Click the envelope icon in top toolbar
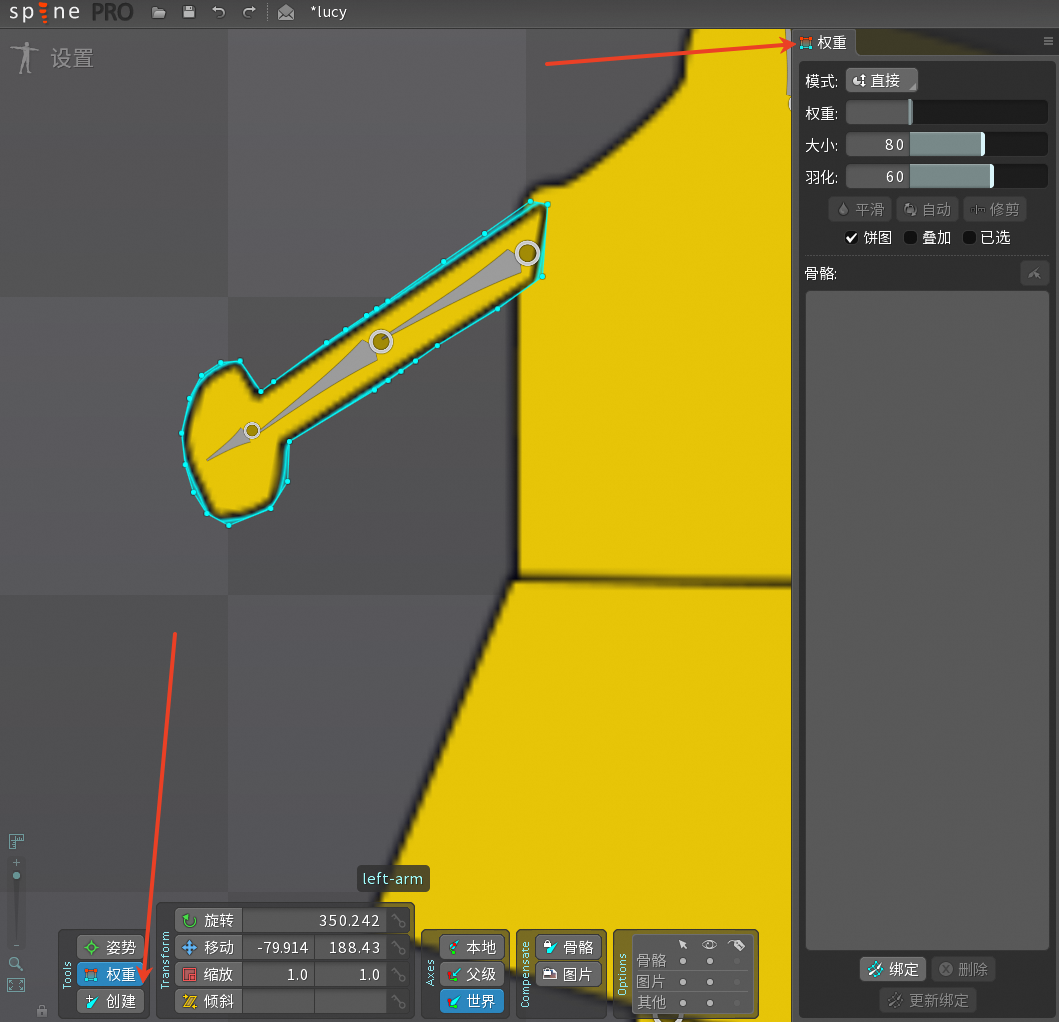Image resolution: width=1059 pixels, height=1022 pixels. coord(286,12)
